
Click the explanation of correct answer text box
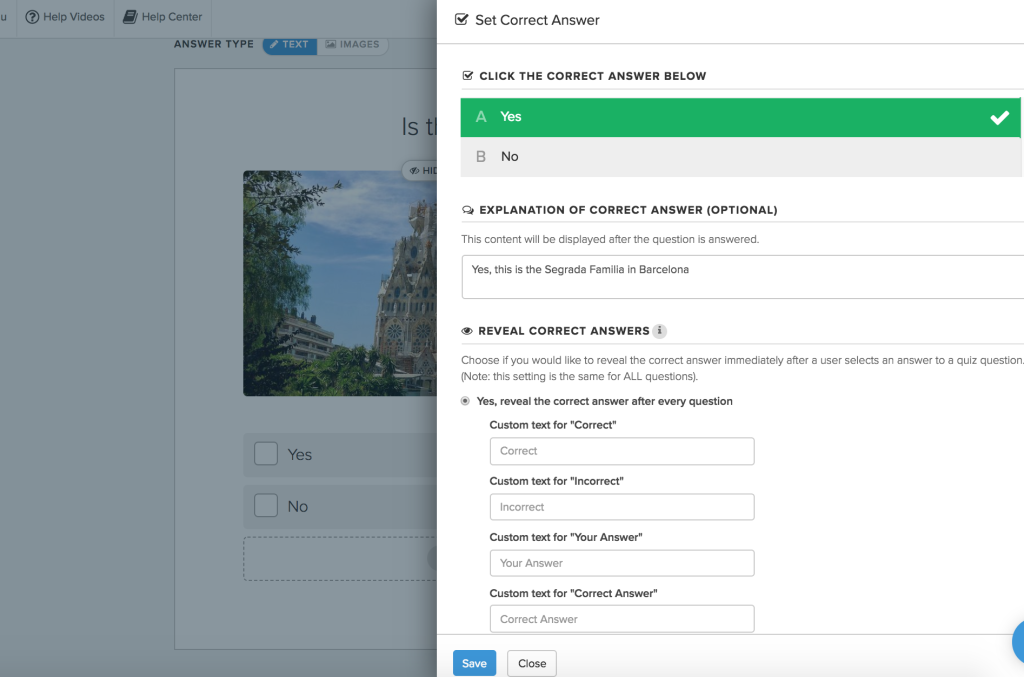pos(743,277)
